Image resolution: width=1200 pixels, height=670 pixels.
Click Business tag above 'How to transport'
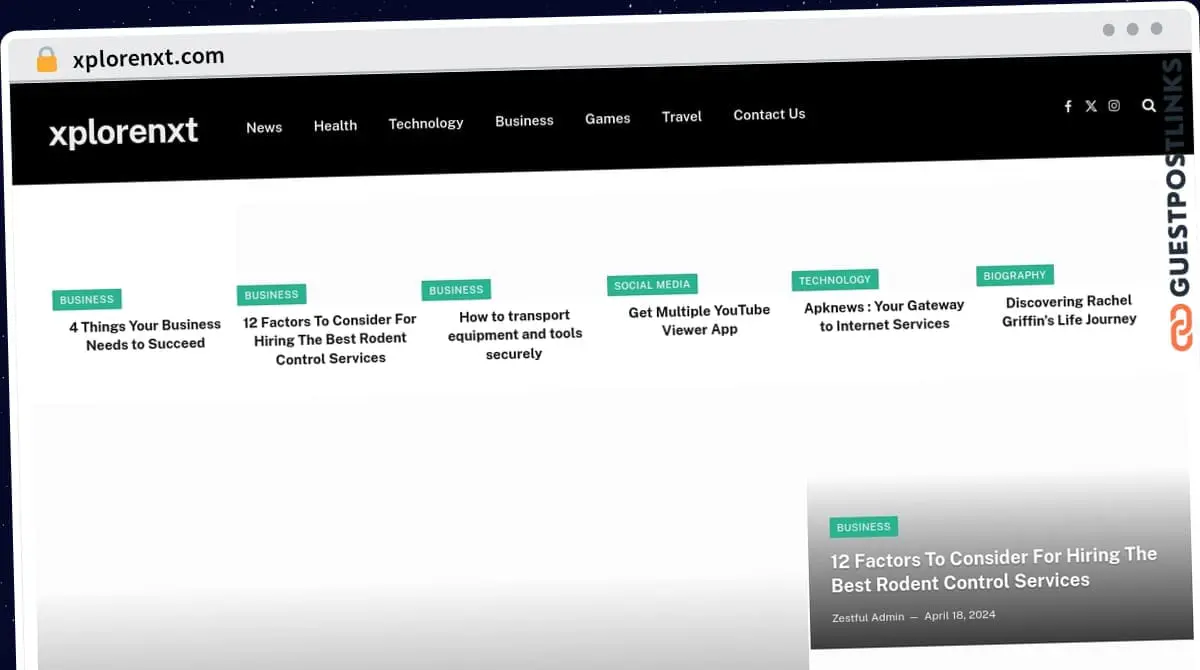coord(456,290)
